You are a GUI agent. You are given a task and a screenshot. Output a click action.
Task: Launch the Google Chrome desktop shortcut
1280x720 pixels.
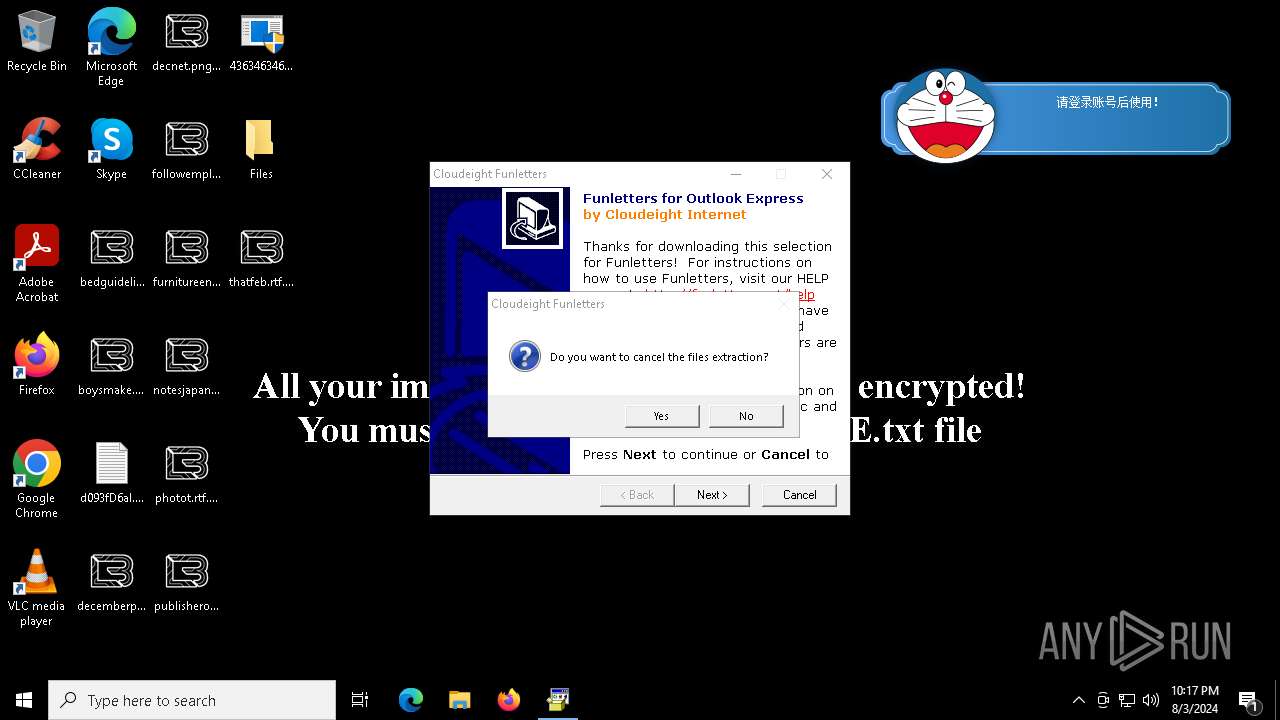pos(37,479)
